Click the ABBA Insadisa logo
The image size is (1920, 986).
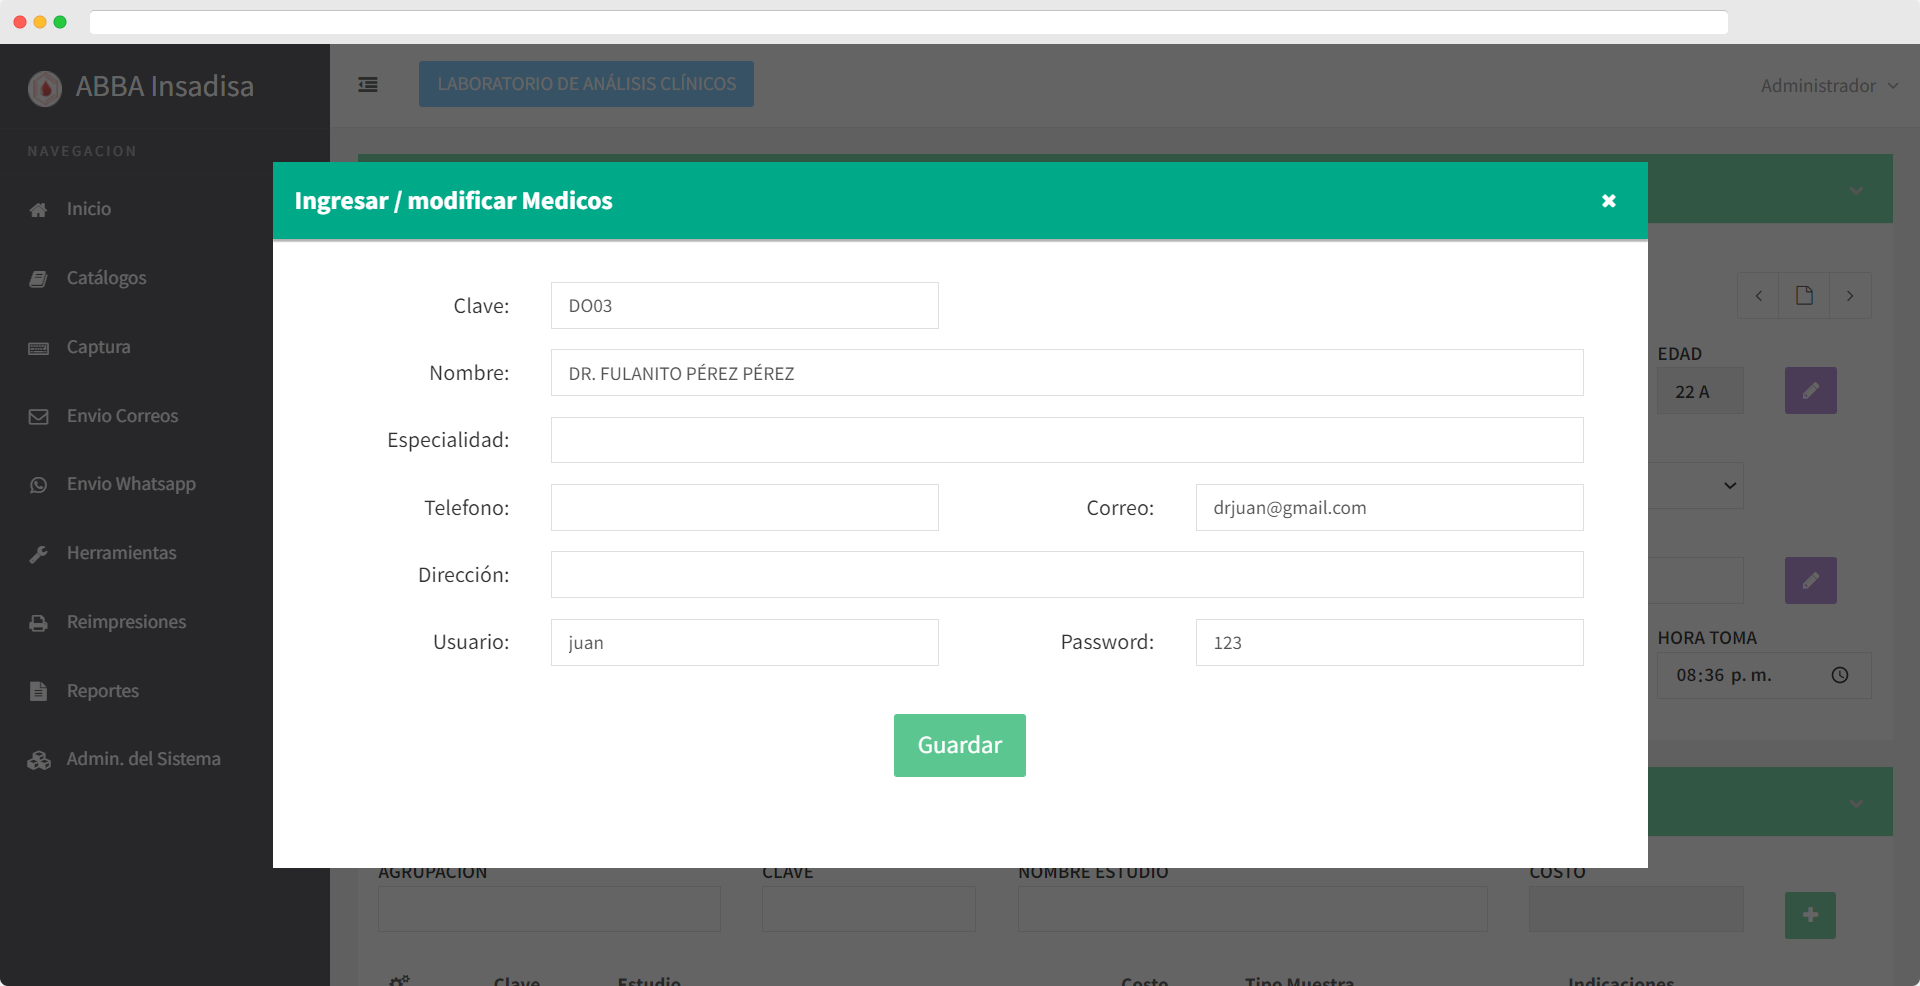pyautogui.click(x=45, y=88)
